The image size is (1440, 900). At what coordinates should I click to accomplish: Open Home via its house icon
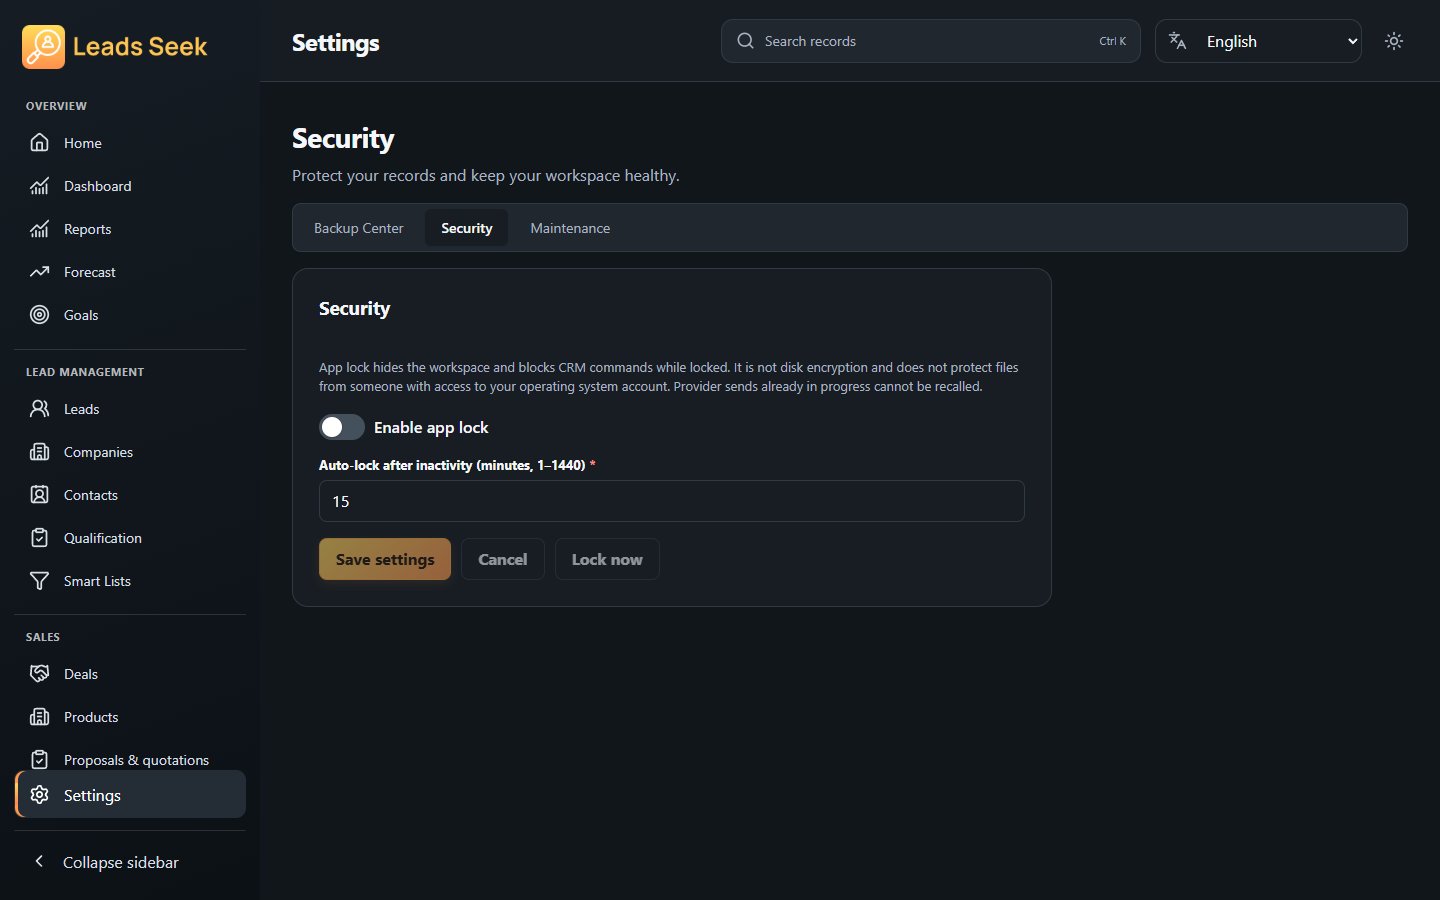point(39,143)
